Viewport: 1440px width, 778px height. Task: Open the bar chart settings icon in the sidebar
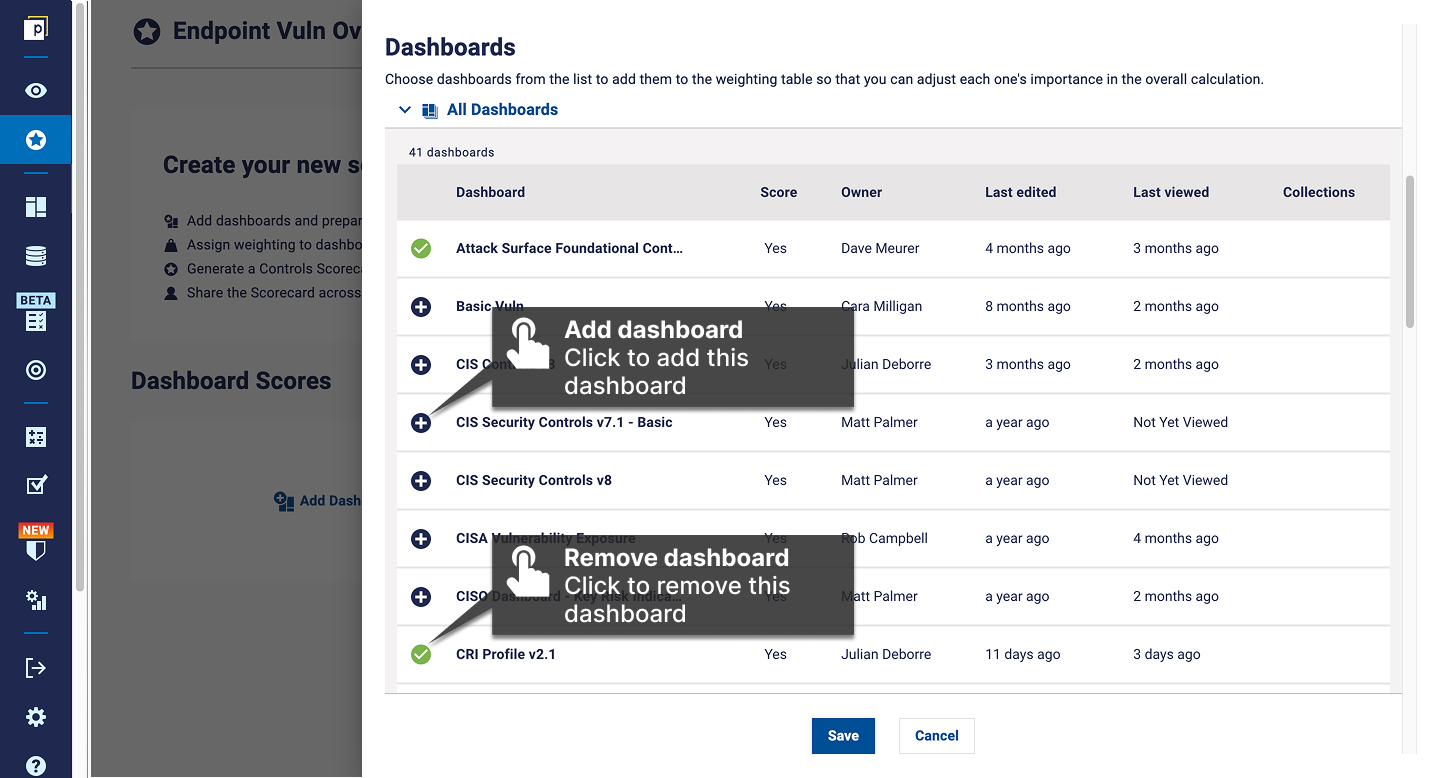click(x=36, y=600)
